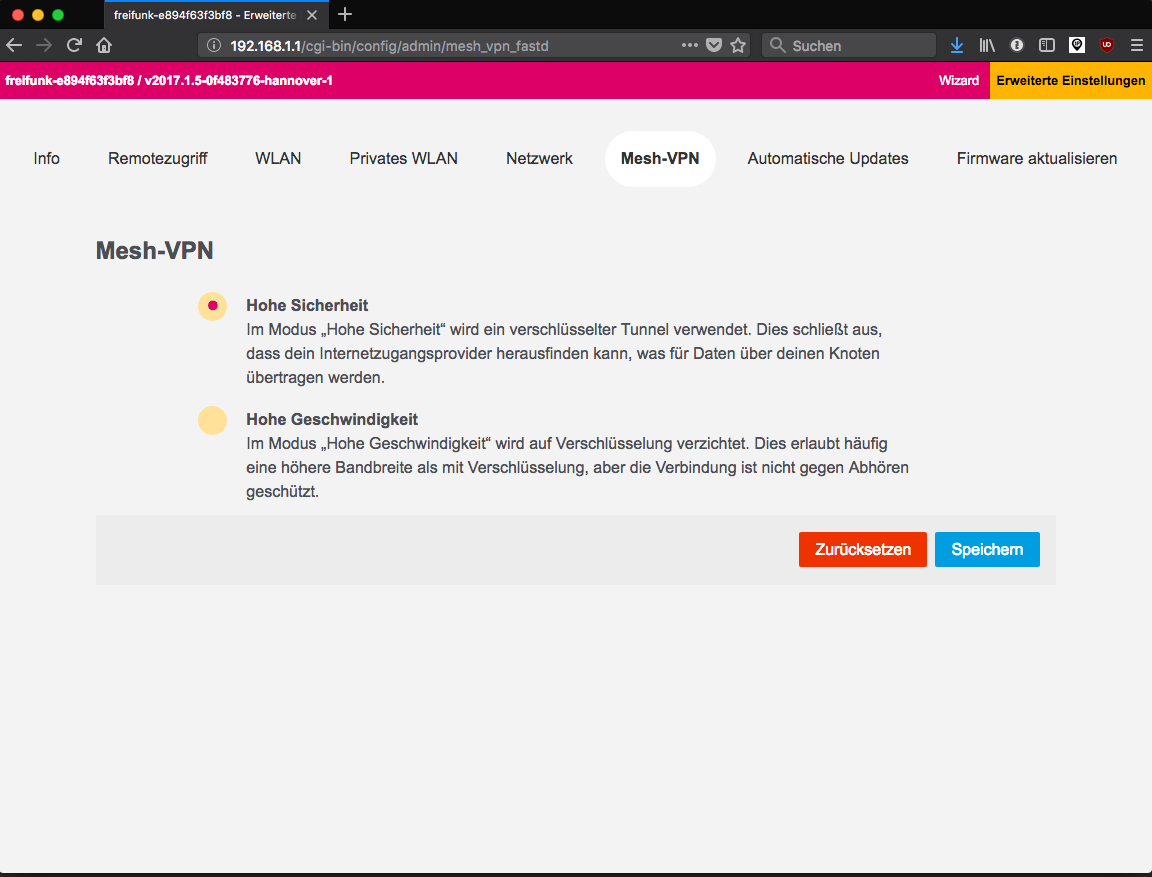The image size is (1152, 877).
Task: Select the Hohe Sicherheit radio option
Action: click(212, 306)
